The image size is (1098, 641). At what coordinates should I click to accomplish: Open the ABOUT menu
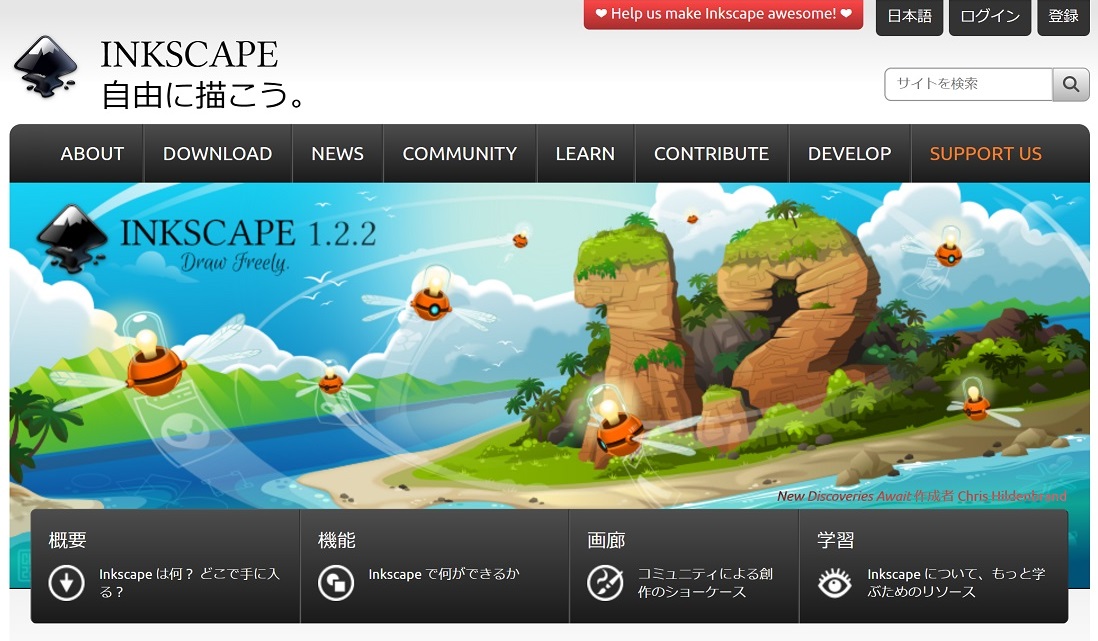coord(92,153)
